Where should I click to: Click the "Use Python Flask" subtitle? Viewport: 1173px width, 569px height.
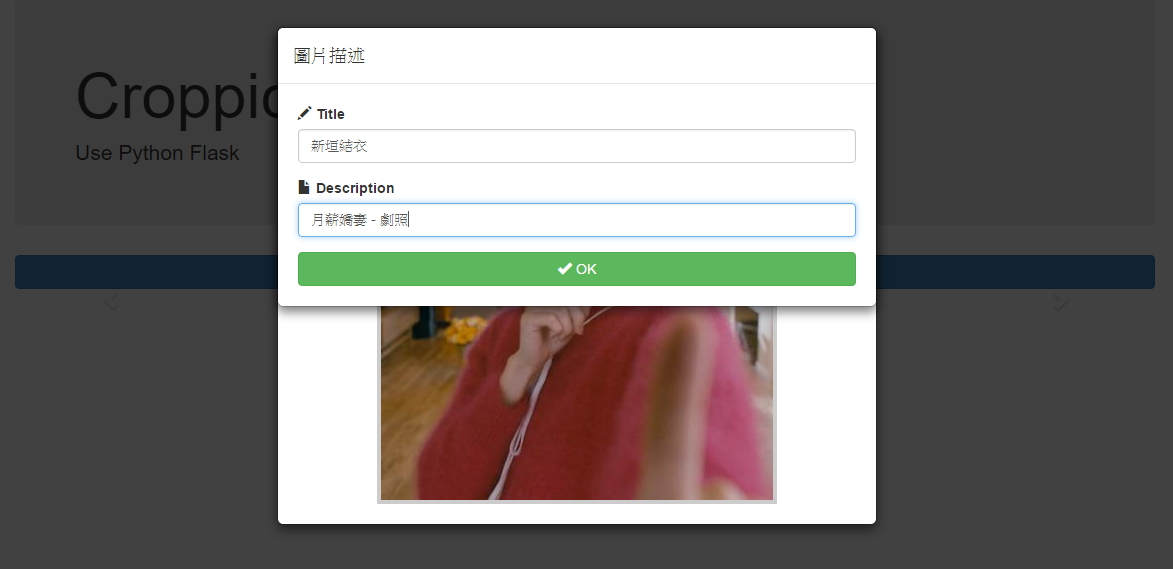(x=157, y=153)
